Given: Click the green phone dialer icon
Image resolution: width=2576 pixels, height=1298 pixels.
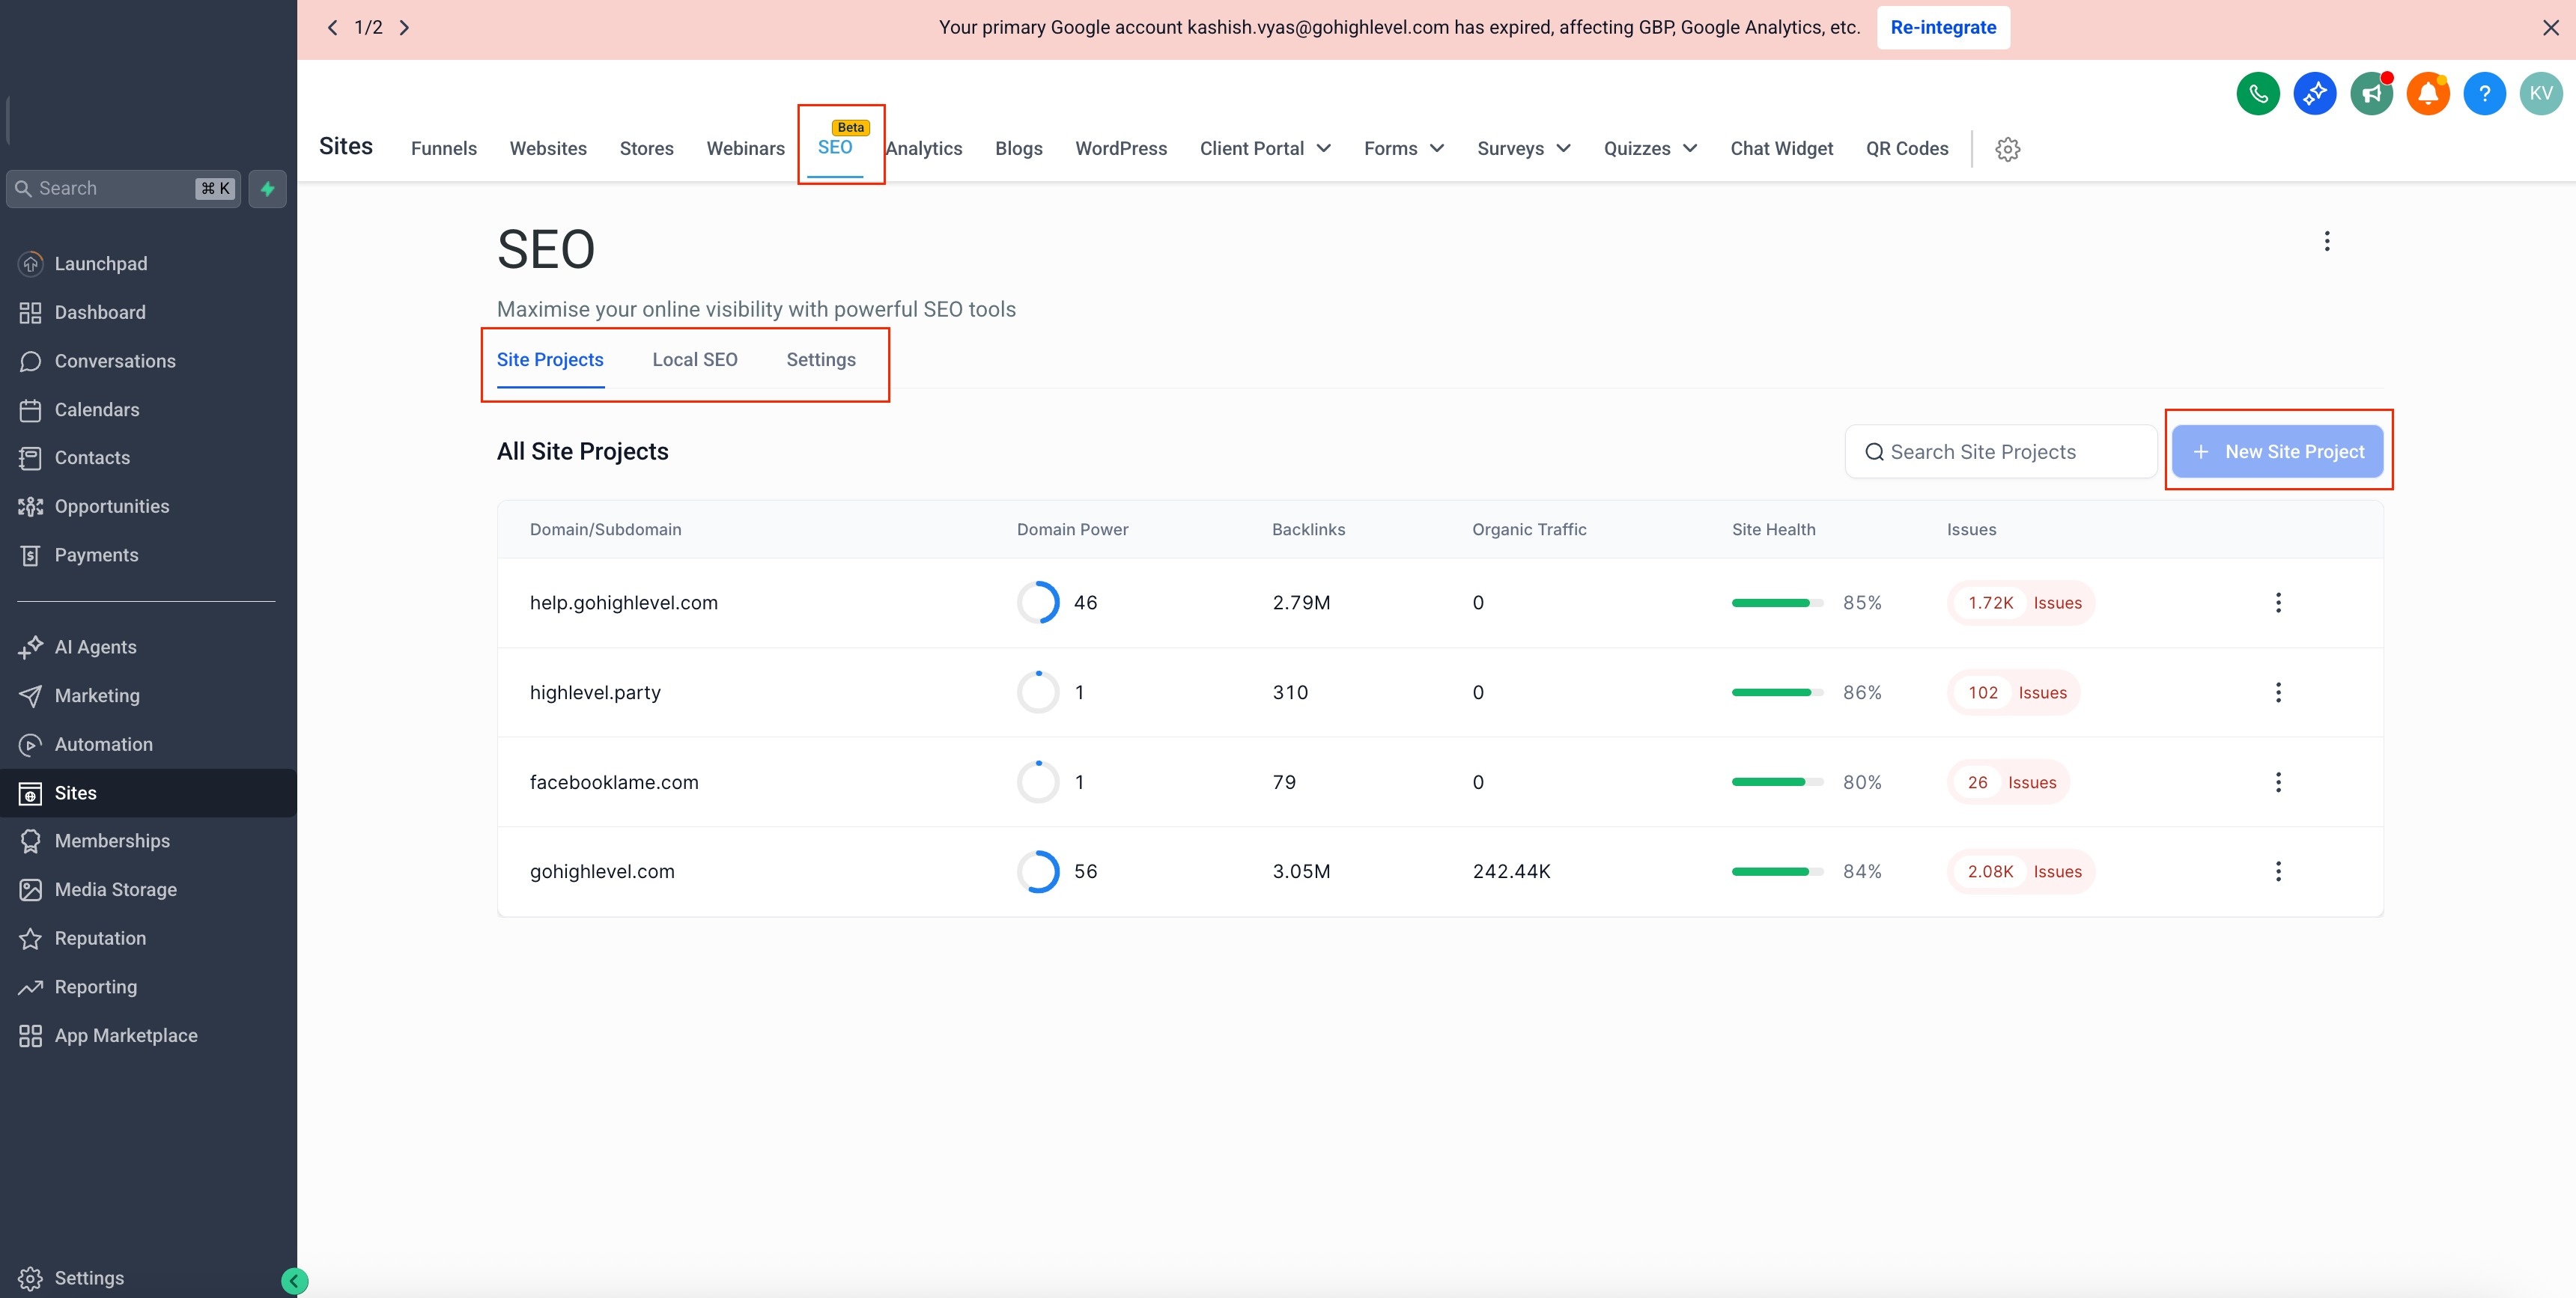Looking at the screenshot, I should 2258,94.
